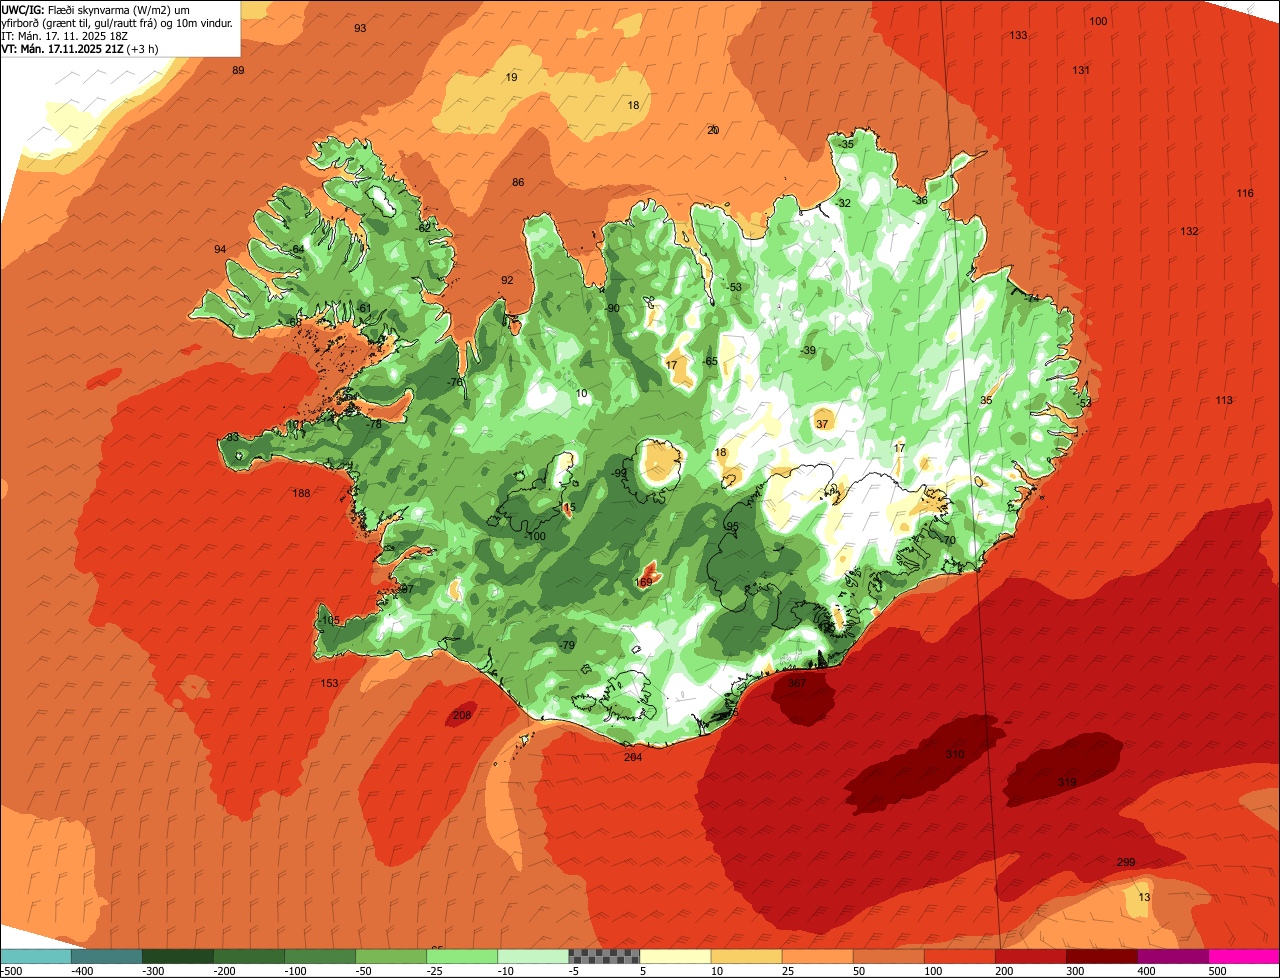
Task: Click the 367 flux value off south coast
Action: [x=797, y=683]
